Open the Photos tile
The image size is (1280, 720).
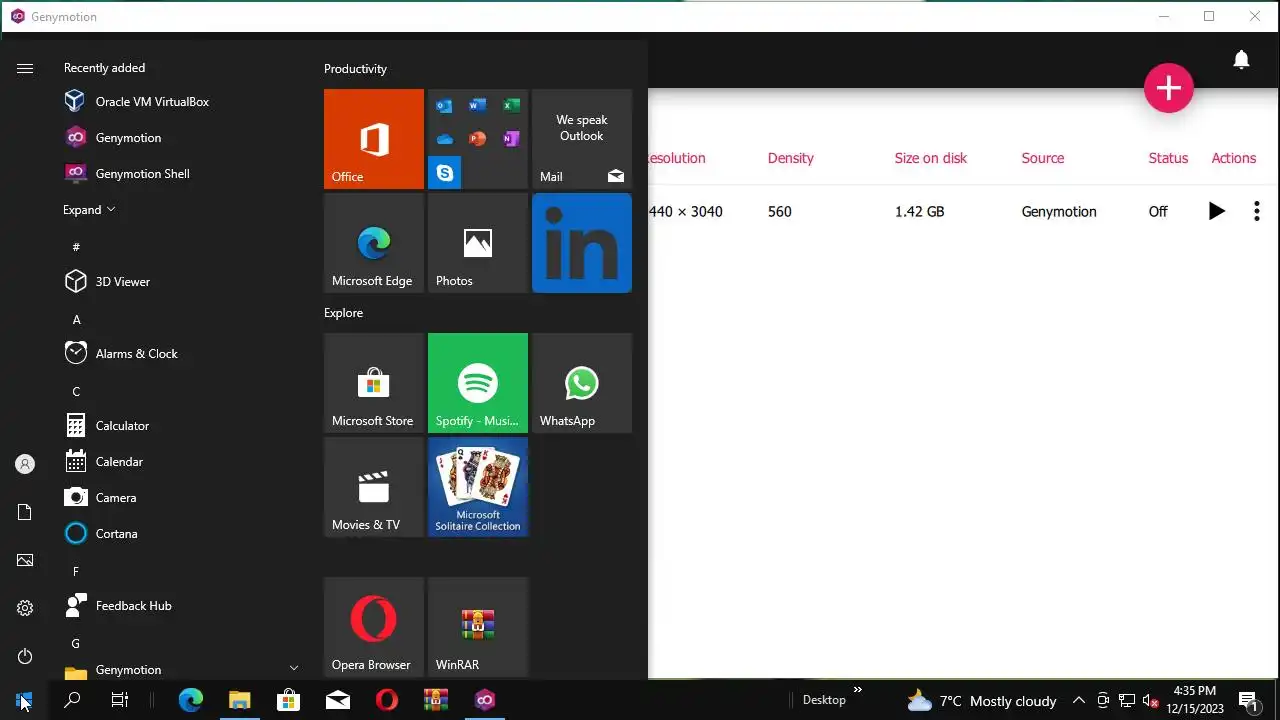tap(478, 243)
